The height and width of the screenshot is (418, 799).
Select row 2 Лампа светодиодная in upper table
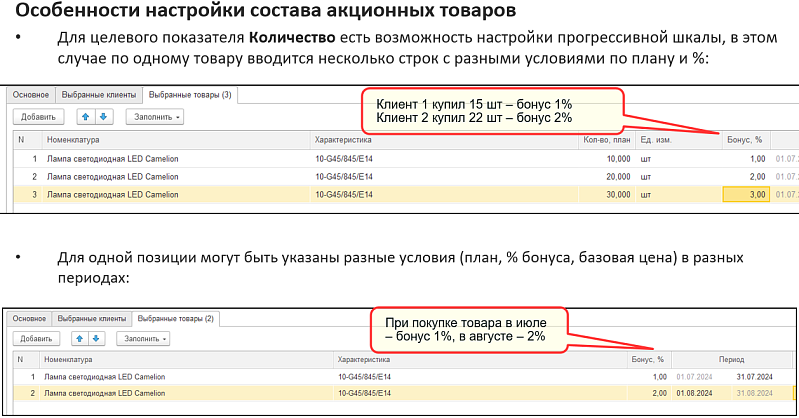pos(113,177)
